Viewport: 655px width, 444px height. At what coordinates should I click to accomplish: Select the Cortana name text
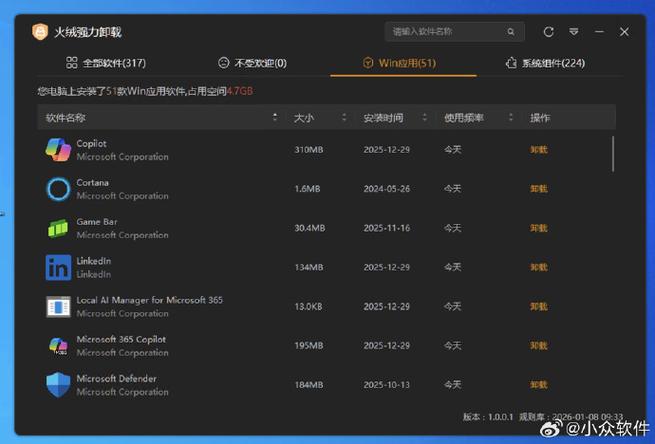92,183
